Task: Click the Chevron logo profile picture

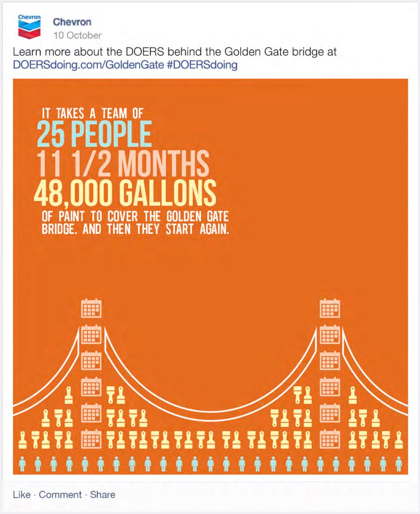Action: pos(29,27)
